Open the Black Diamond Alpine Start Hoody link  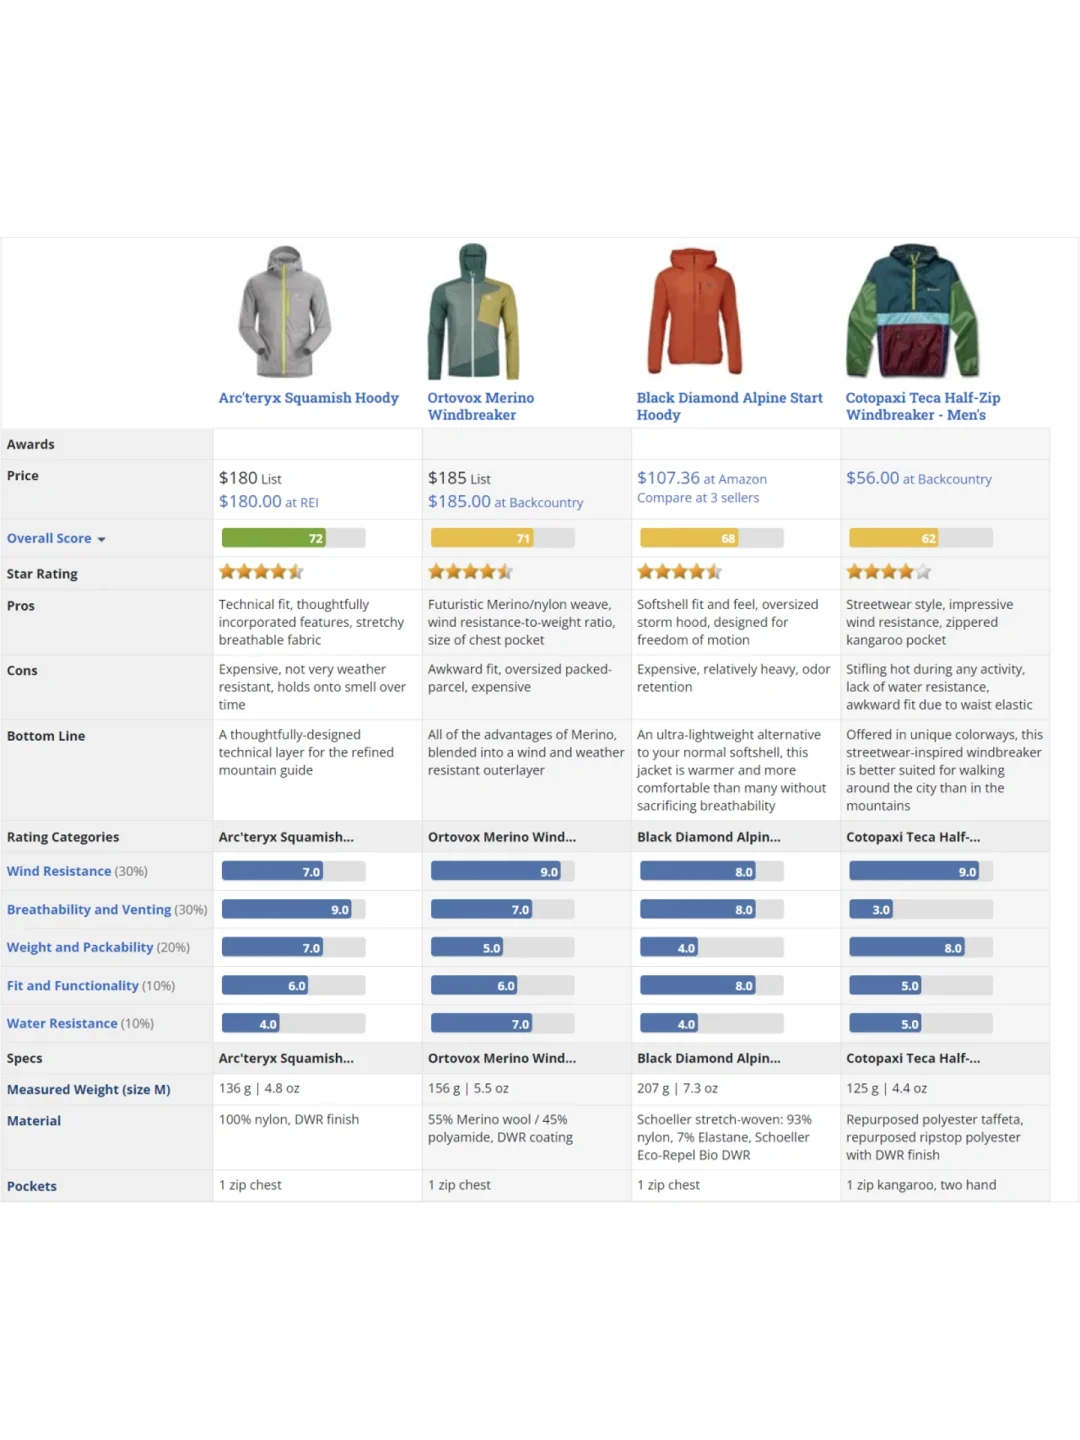[x=729, y=406]
